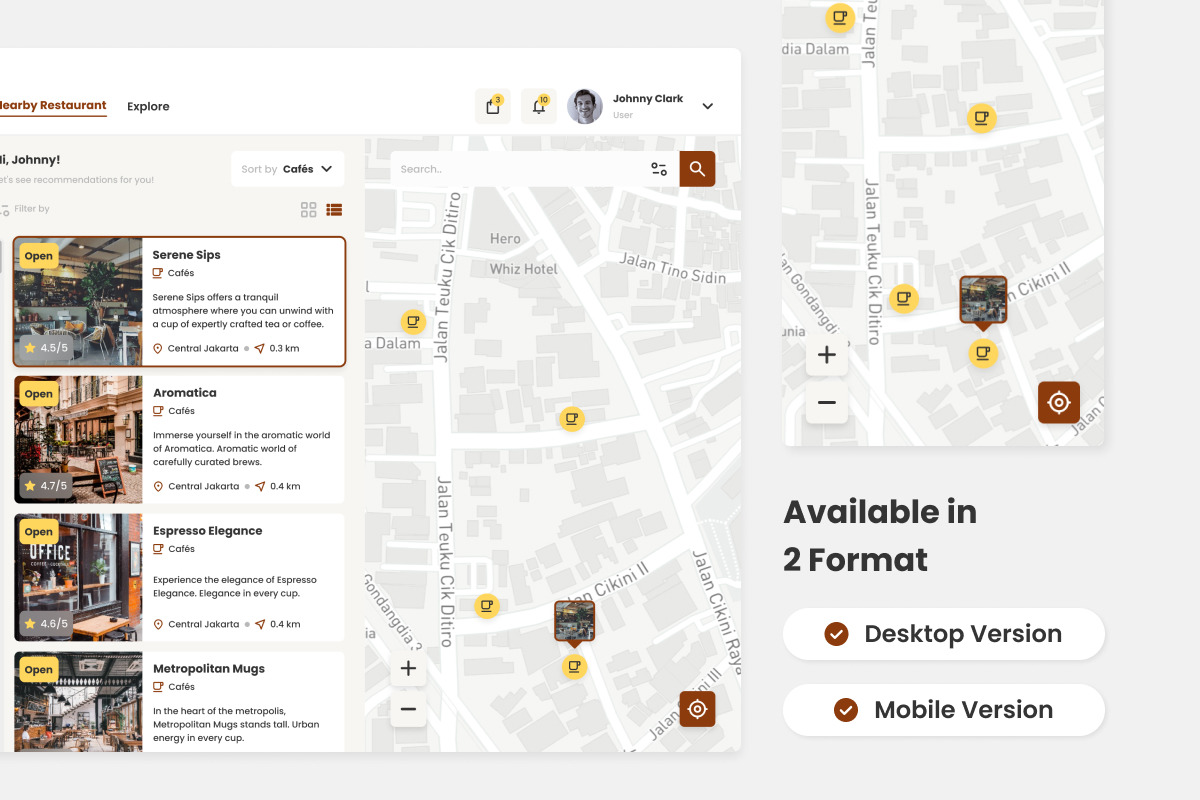Click inside the map Search field

tap(518, 169)
